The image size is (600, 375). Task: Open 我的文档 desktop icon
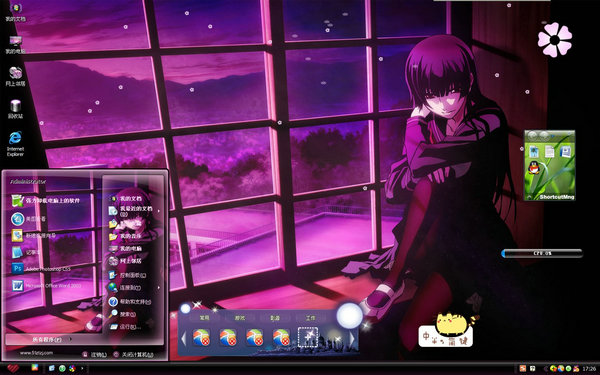(16, 12)
